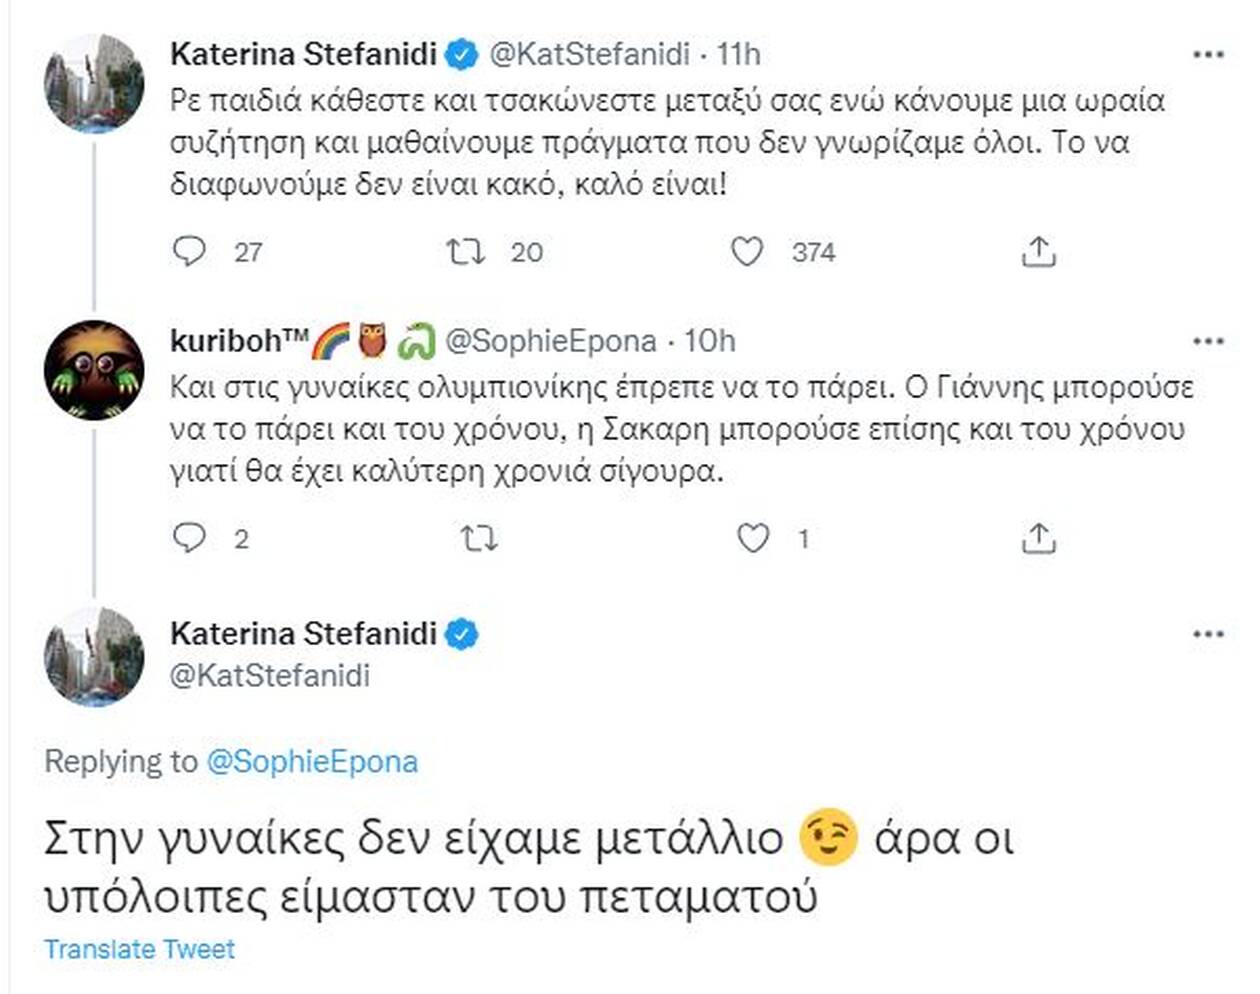Reply to kuriboh's tweet with 2 replies

[190, 538]
